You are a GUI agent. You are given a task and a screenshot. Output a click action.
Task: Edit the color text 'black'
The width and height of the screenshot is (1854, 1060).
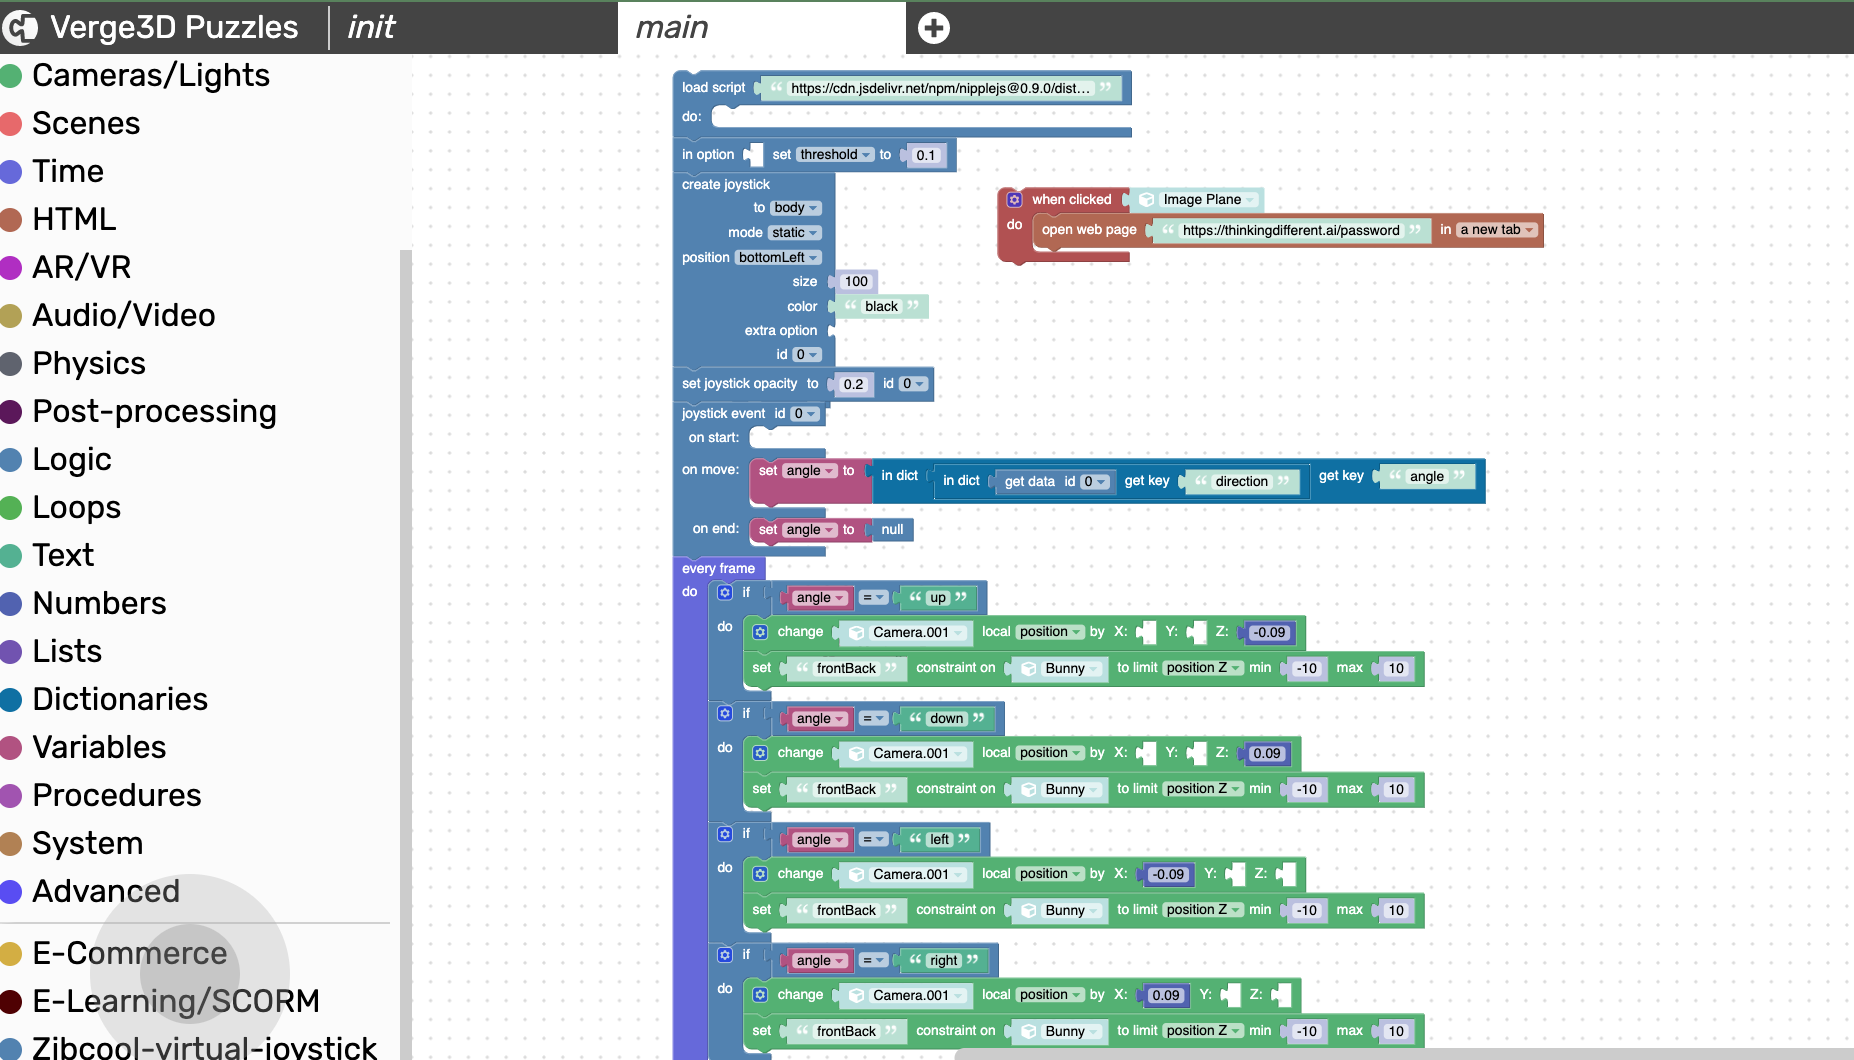click(881, 307)
